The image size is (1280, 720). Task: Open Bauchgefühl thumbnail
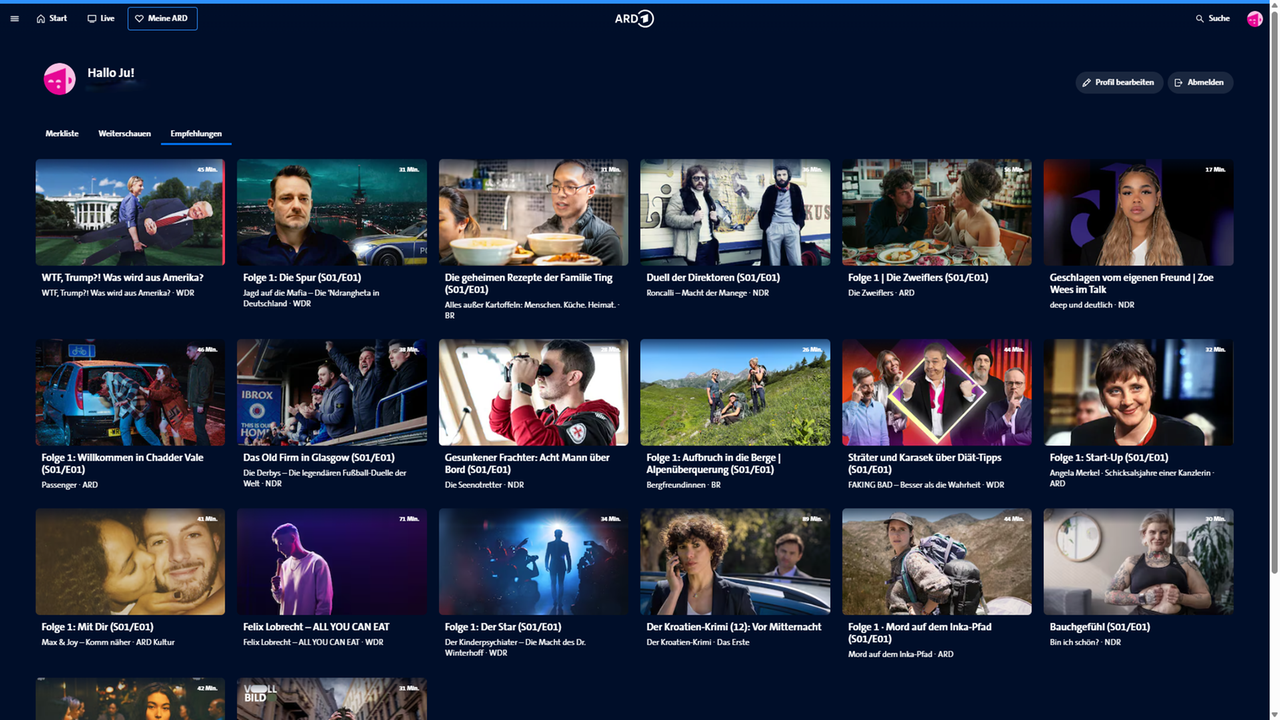(x=1138, y=561)
